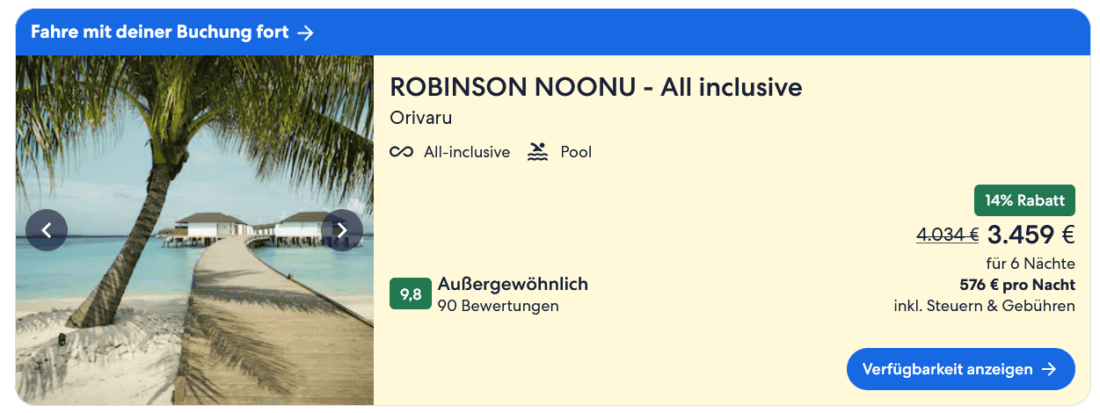This screenshot has height=413, width=1100.
Task: Click the 3.459 € current price
Action: 1030,235
